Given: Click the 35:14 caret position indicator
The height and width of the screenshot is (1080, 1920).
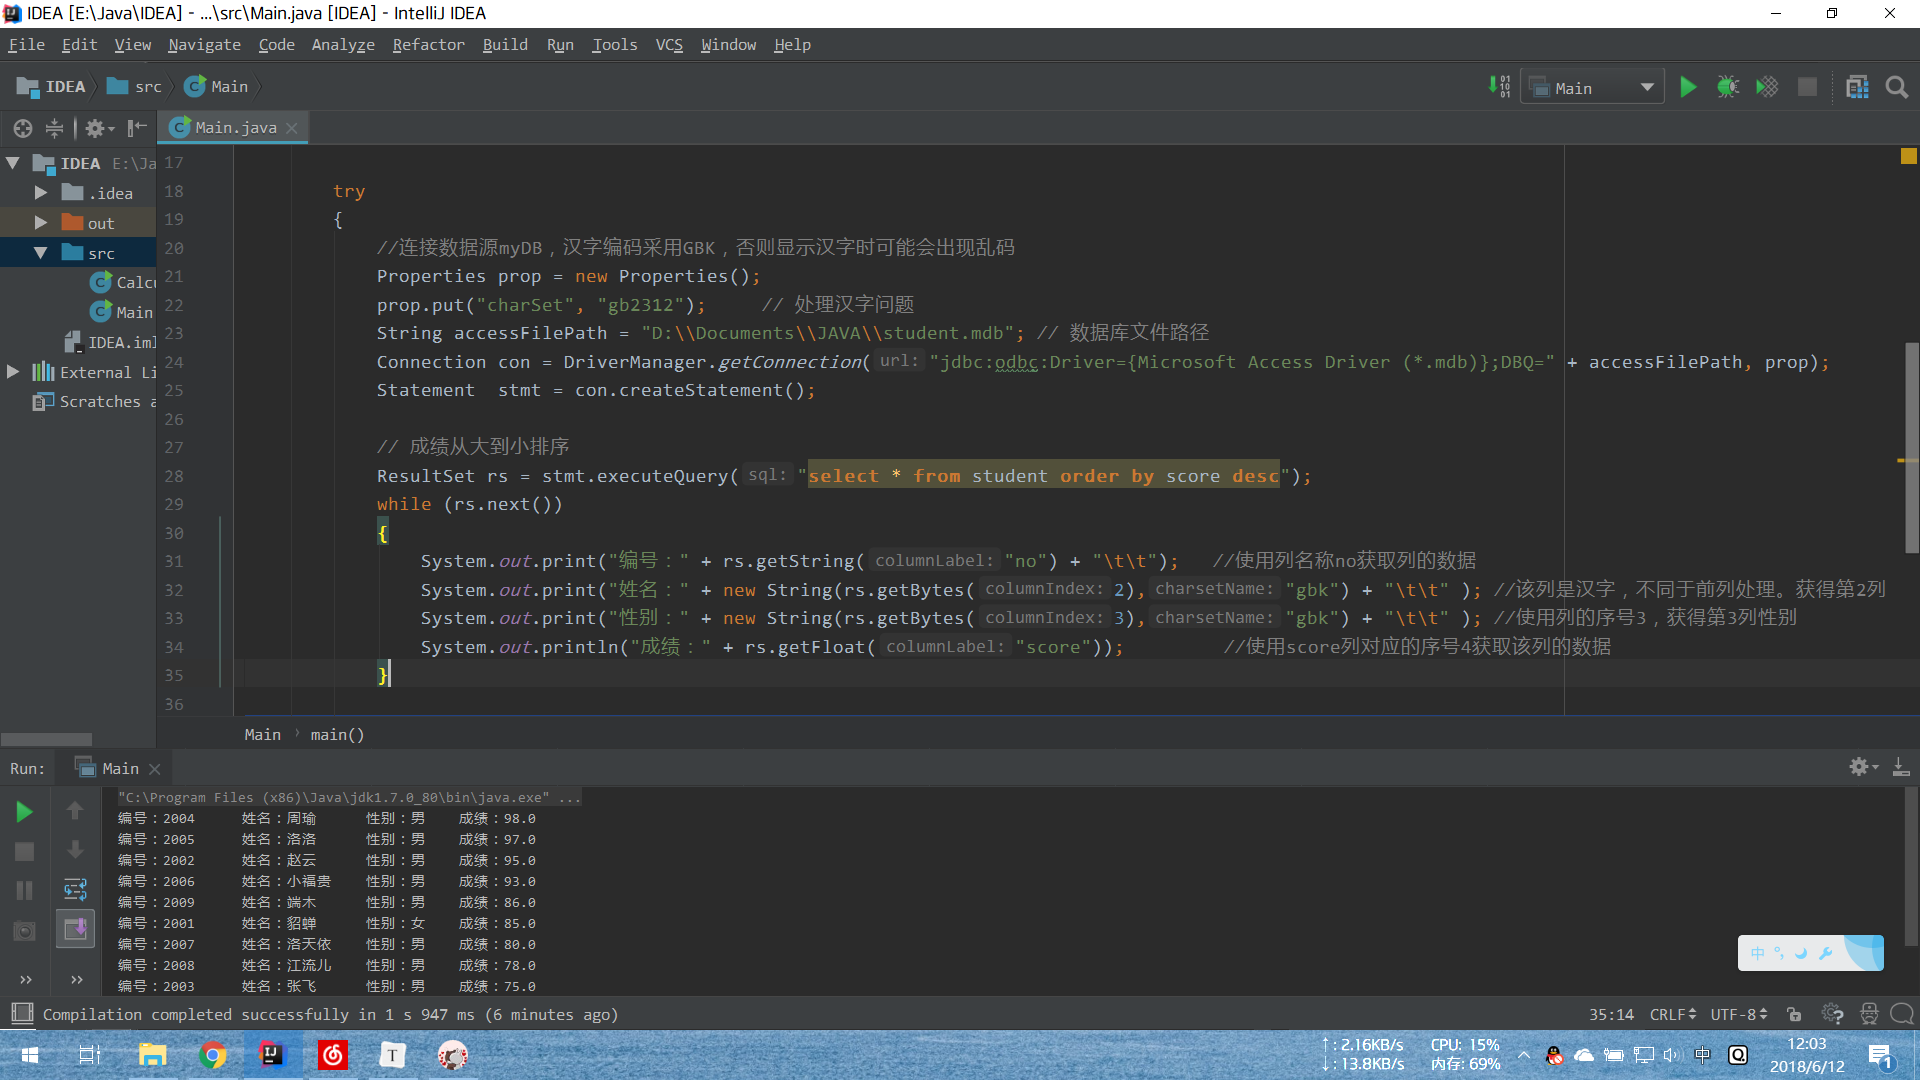Looking at the screenshot, I should (1611, 1014).
